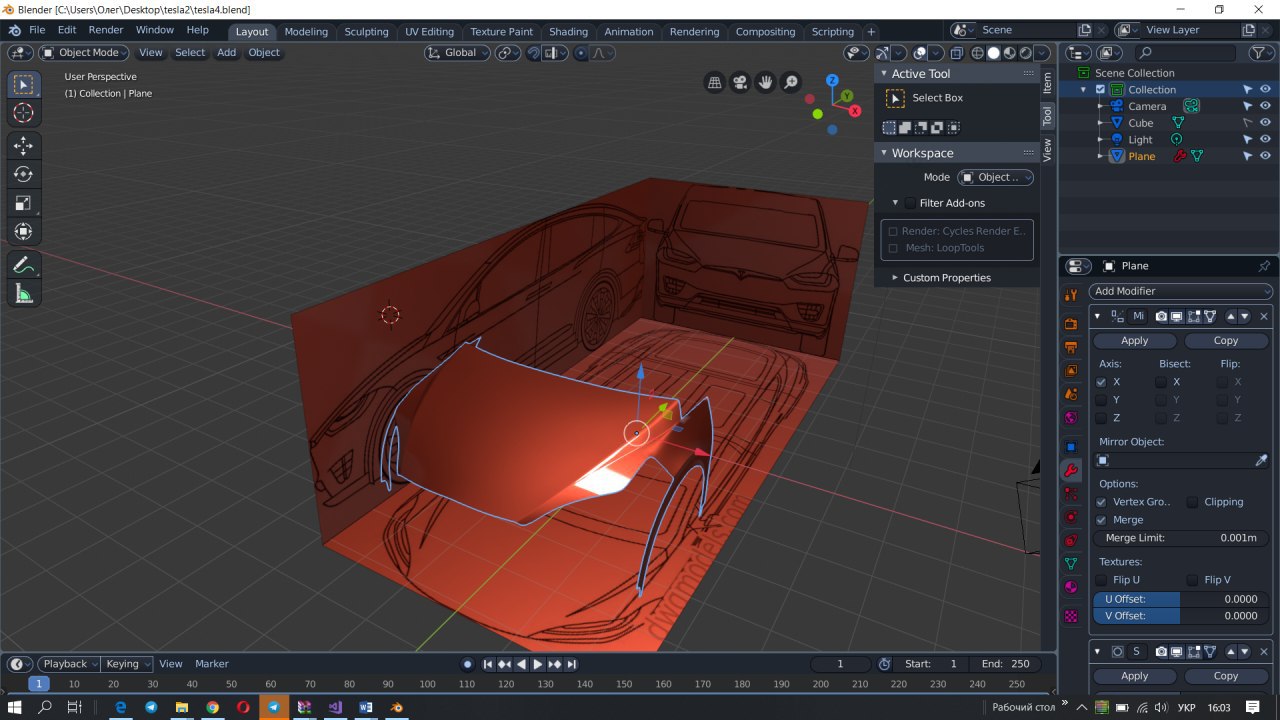Apply the Mirror modifier
Viewport: 1280px width, 720px height.
click(1135, 341)
